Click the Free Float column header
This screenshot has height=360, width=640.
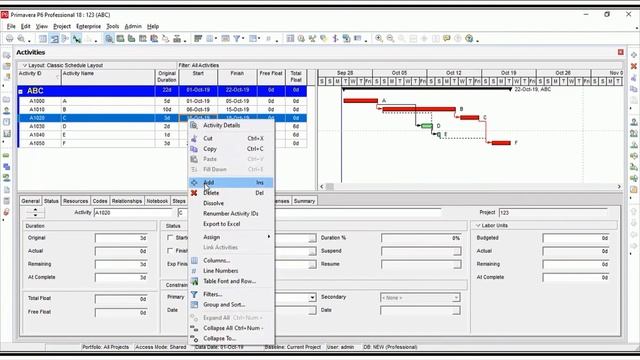pyautogui.click(x=271, y=77)
